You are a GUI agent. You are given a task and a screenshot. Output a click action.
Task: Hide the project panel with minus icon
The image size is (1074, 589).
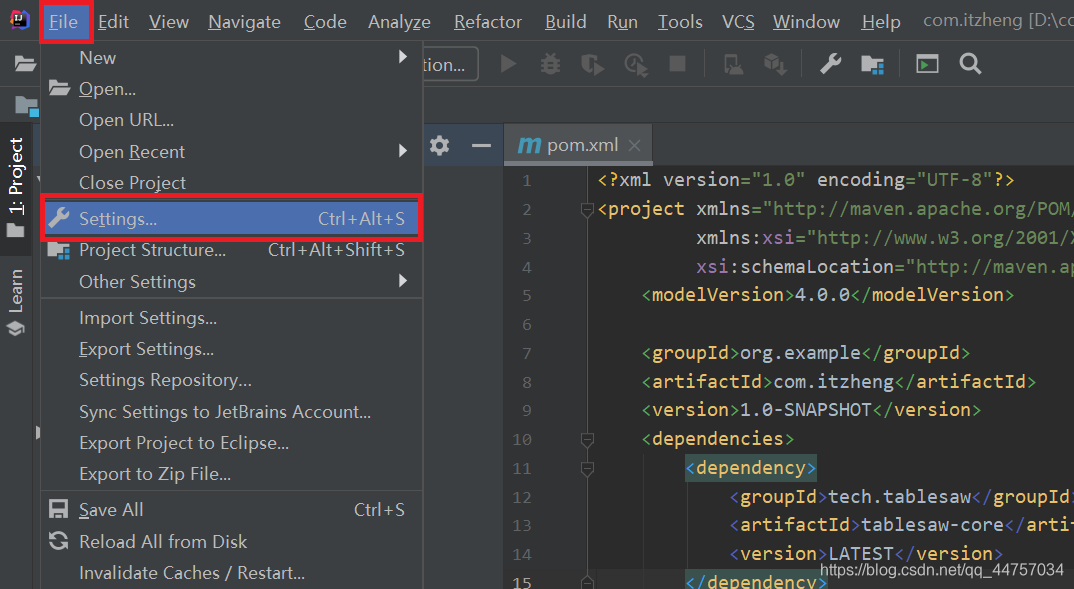481,145
